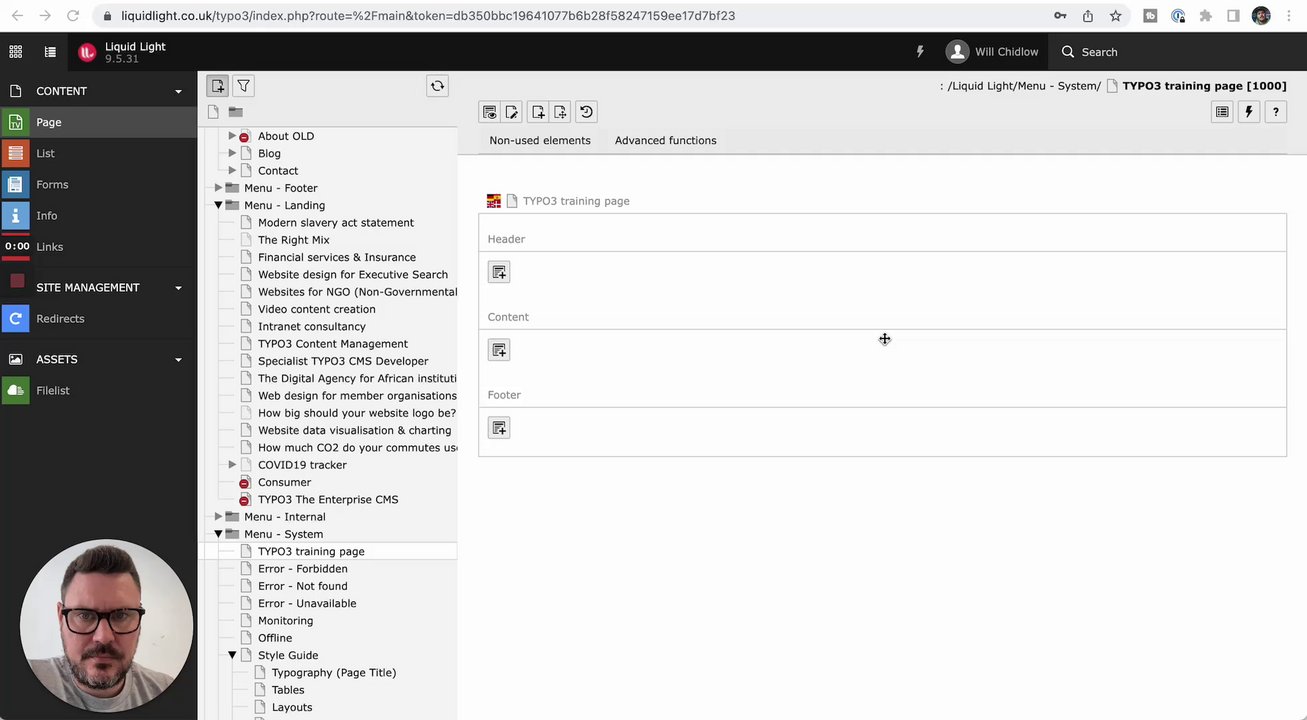
Task: Open the help question mark icon
Action: [1276, 112]
